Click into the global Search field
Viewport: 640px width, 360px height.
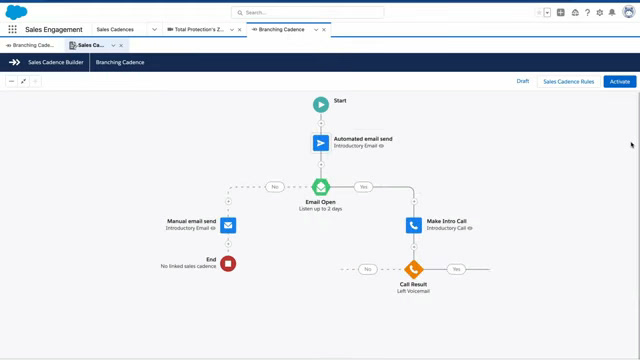[307, 13]
